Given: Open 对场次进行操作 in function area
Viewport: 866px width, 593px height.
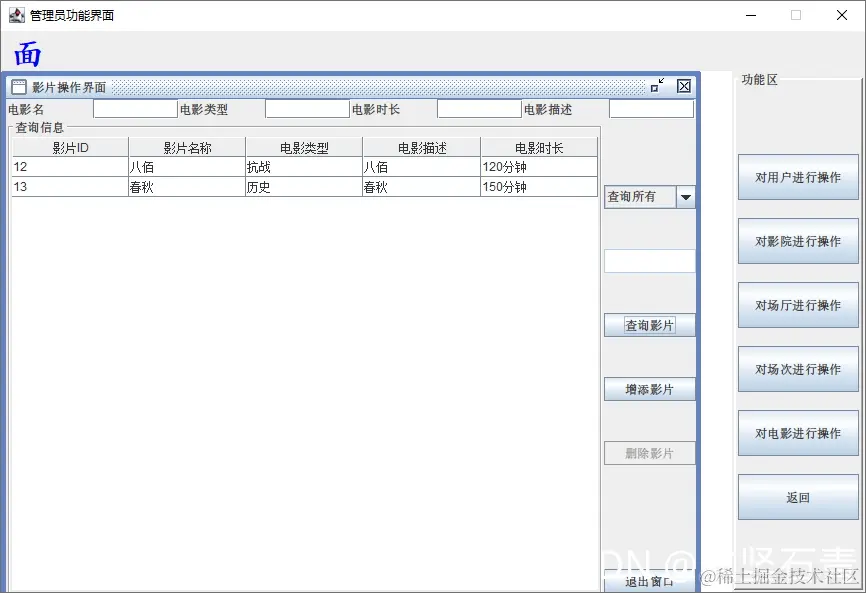Looking at the screenshot, I should [798, 369].
